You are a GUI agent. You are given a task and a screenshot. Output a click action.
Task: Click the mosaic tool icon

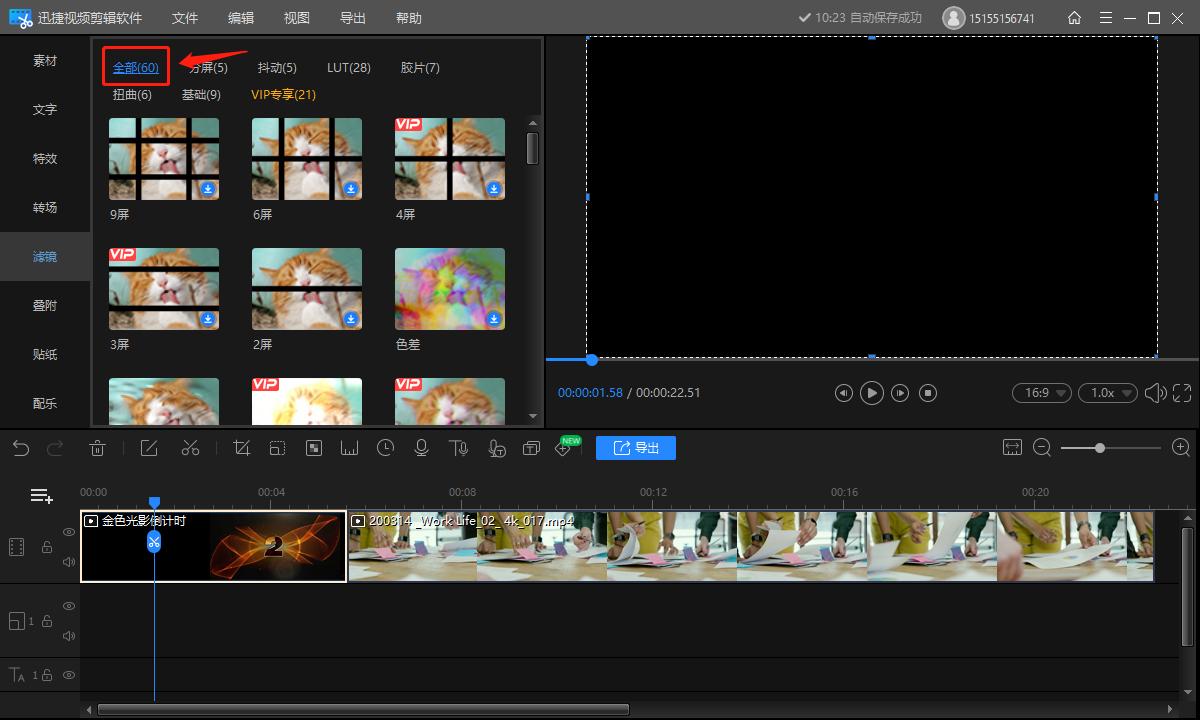(313, 448)
